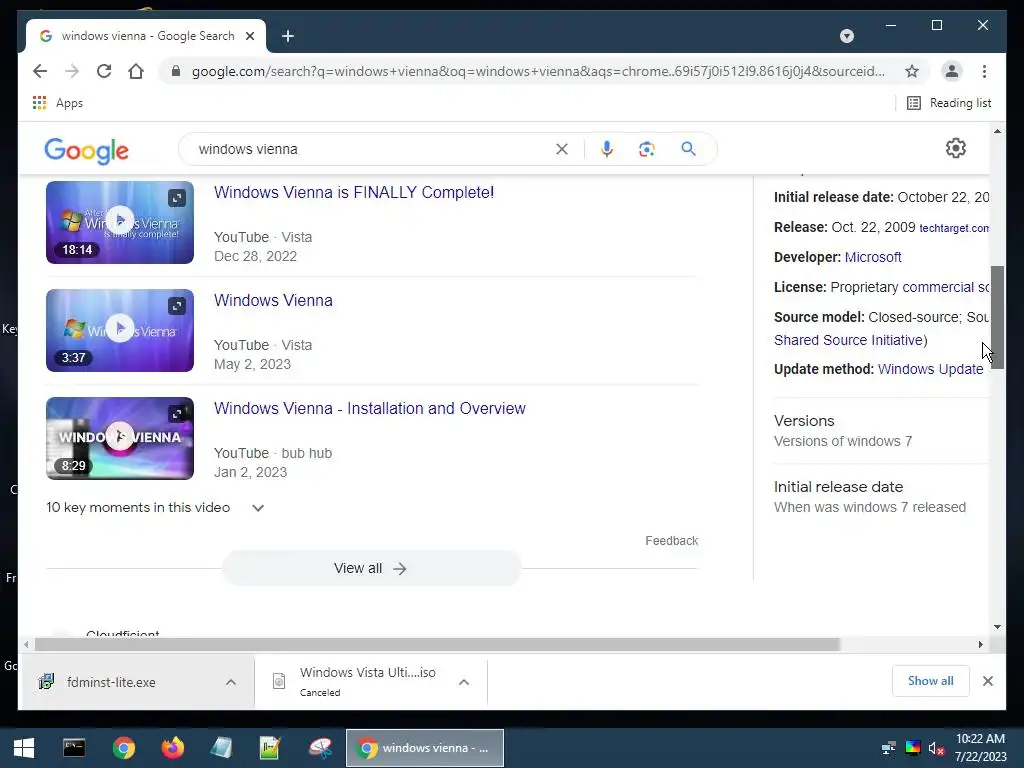Submit search with magnifier icon
The image size is (1024, 768).
click(688, 149)
